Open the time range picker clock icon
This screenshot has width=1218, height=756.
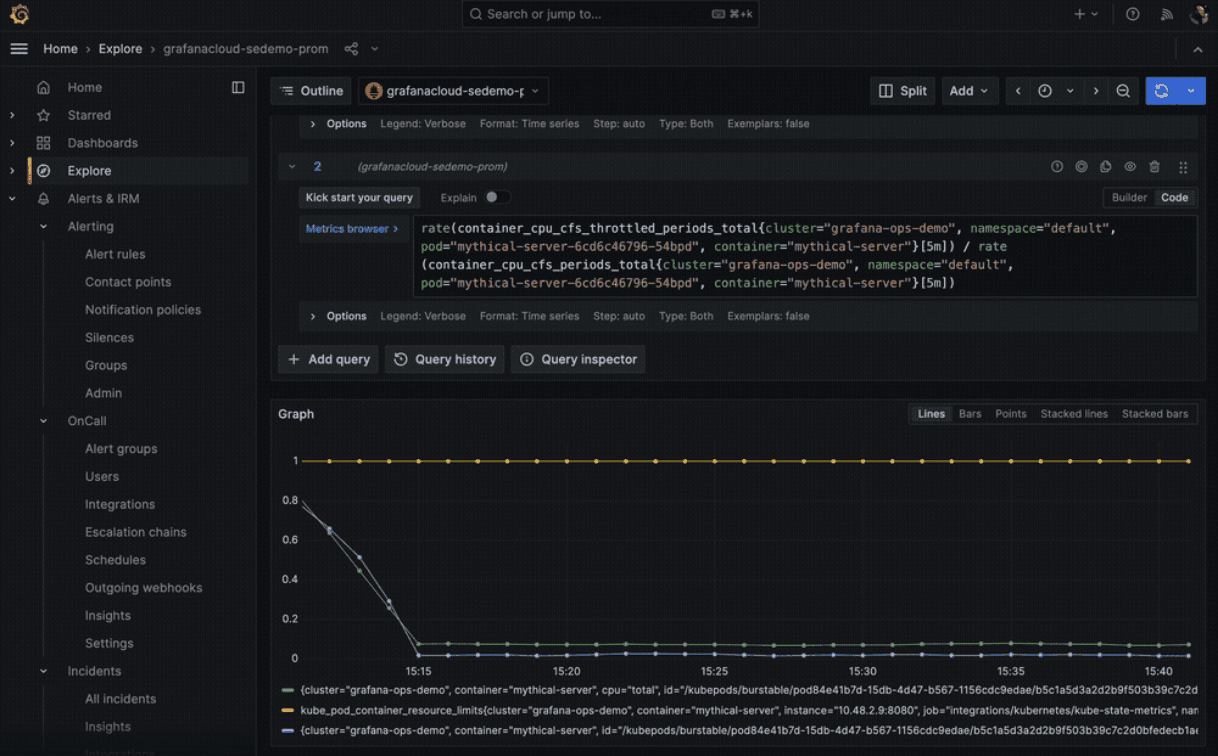point(1043,90)
